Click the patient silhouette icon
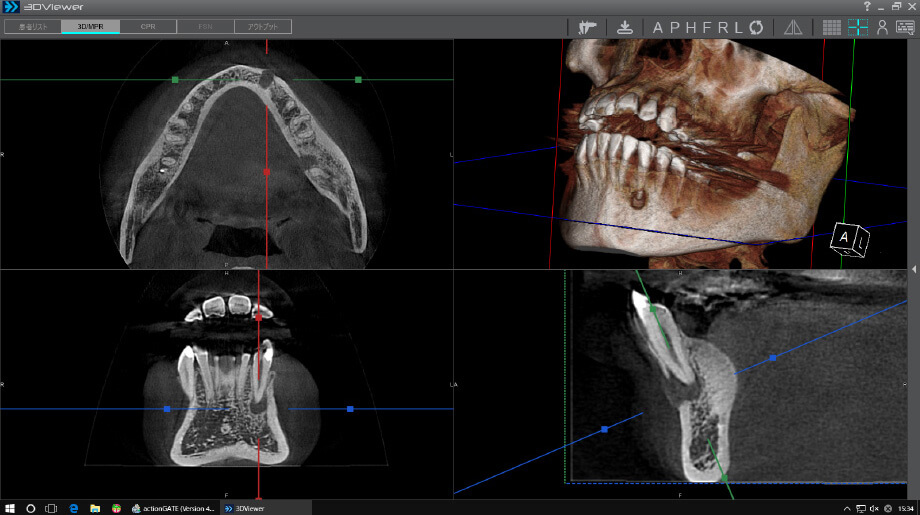920x515 pixels. click(x=882, y=27)
